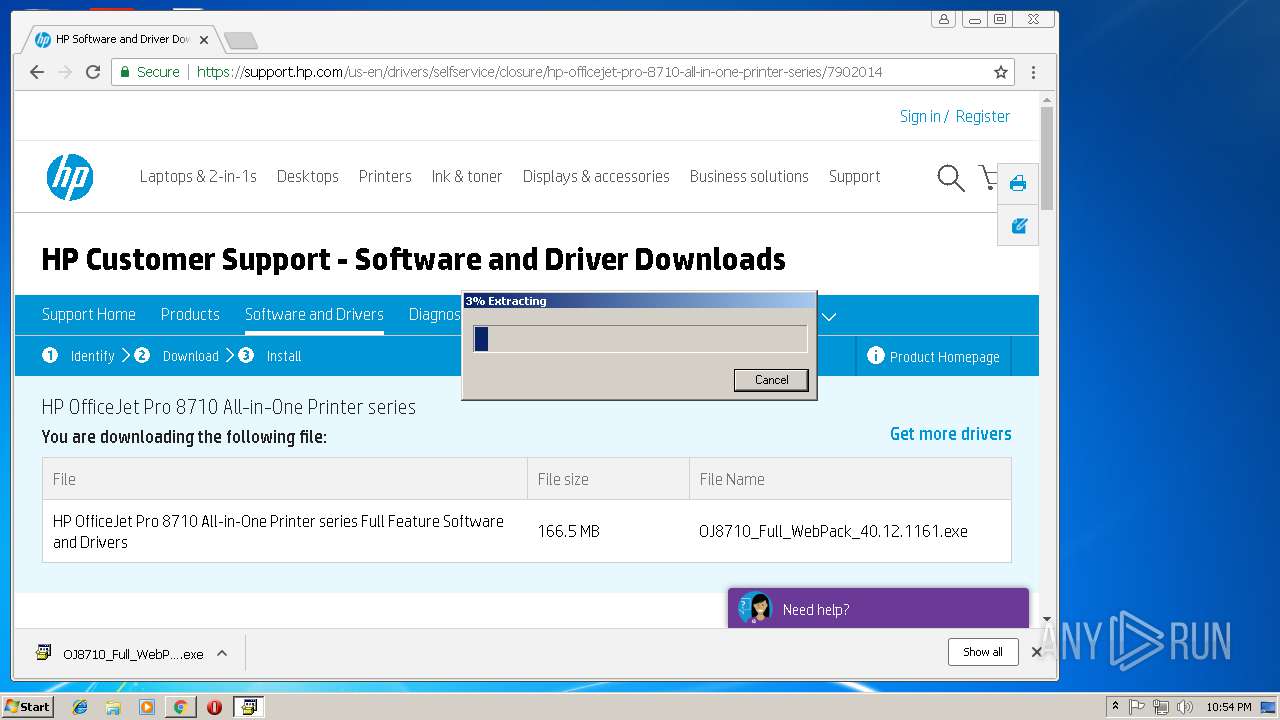The height and width of the screenshot is (720, 1280).
Task: Click file name OJ8710_Full_WebPack_40.12.1161.exe
Action: (833, 531)
